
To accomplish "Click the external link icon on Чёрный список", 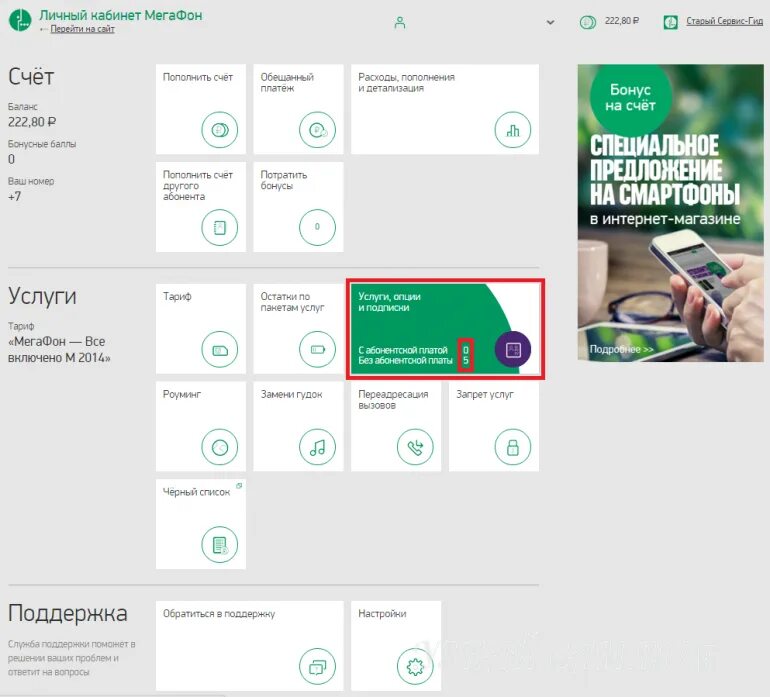I will [x=239, y=486].
